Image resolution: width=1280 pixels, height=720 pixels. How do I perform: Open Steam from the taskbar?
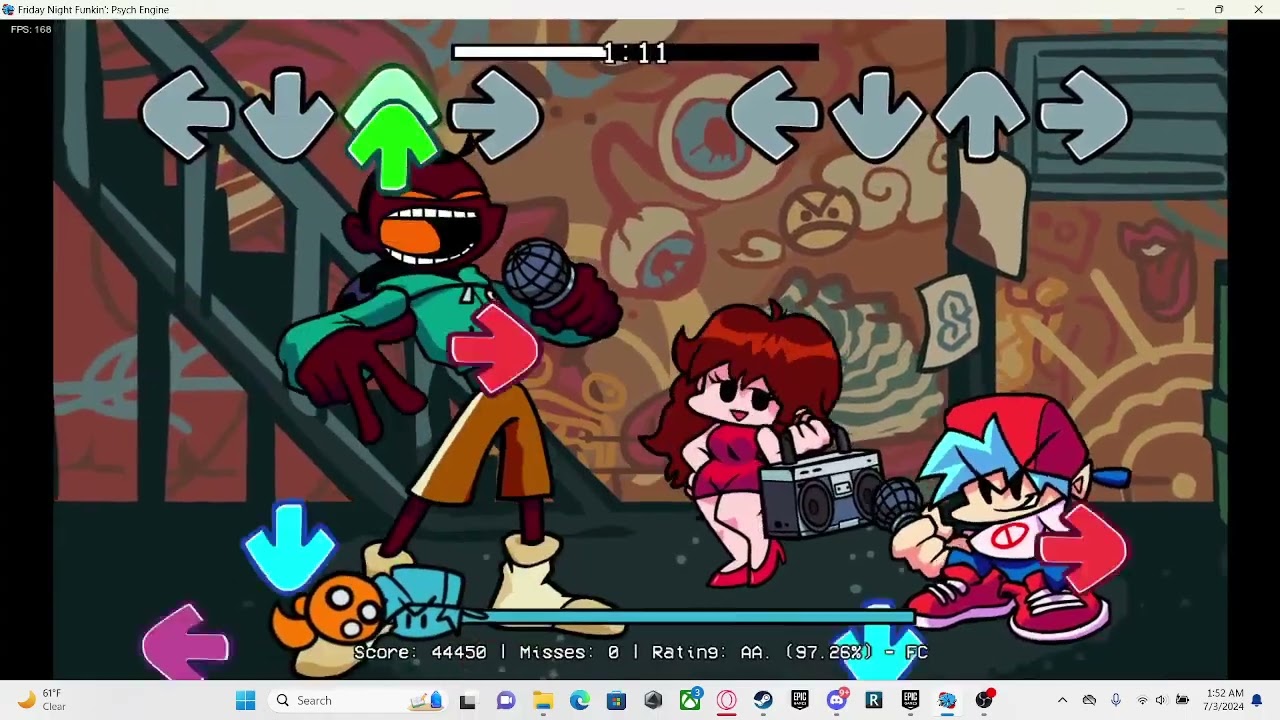coord(763,700)
